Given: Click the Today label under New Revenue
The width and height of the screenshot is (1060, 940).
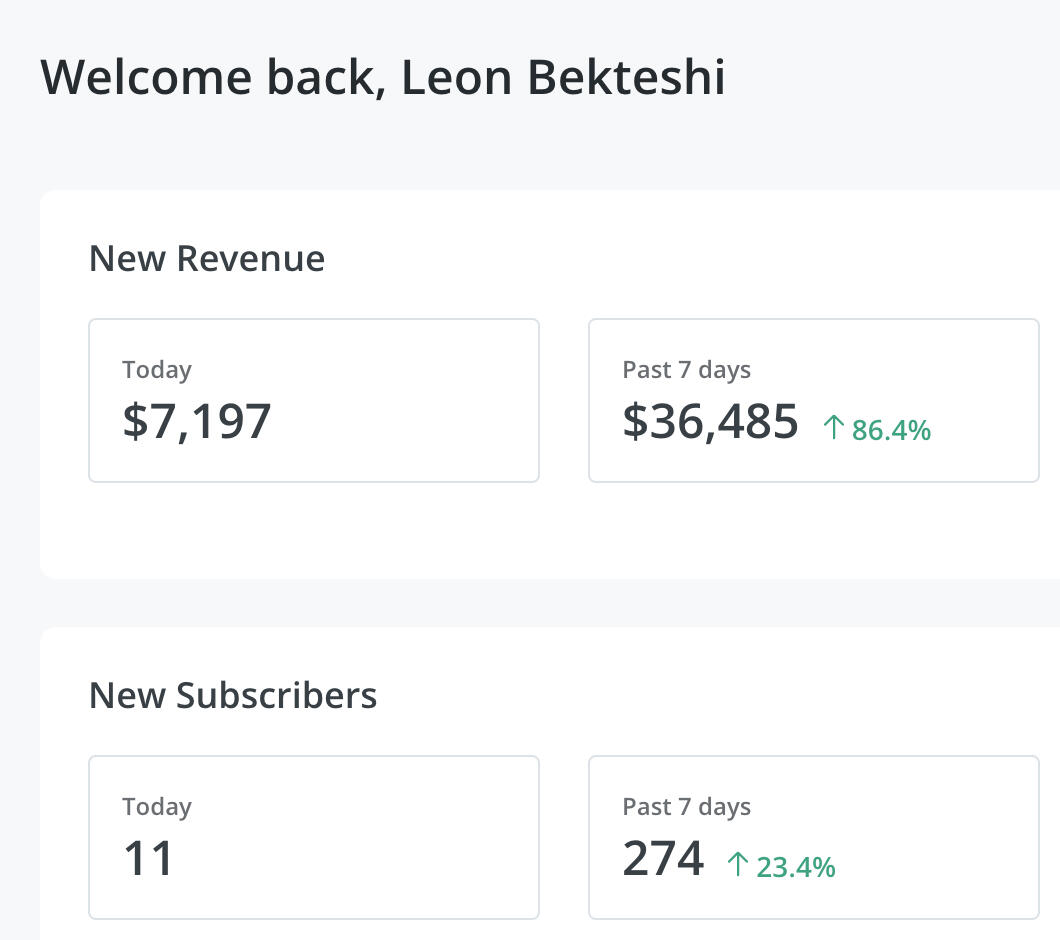Looking at the screenshot, I should click(157, 369).
